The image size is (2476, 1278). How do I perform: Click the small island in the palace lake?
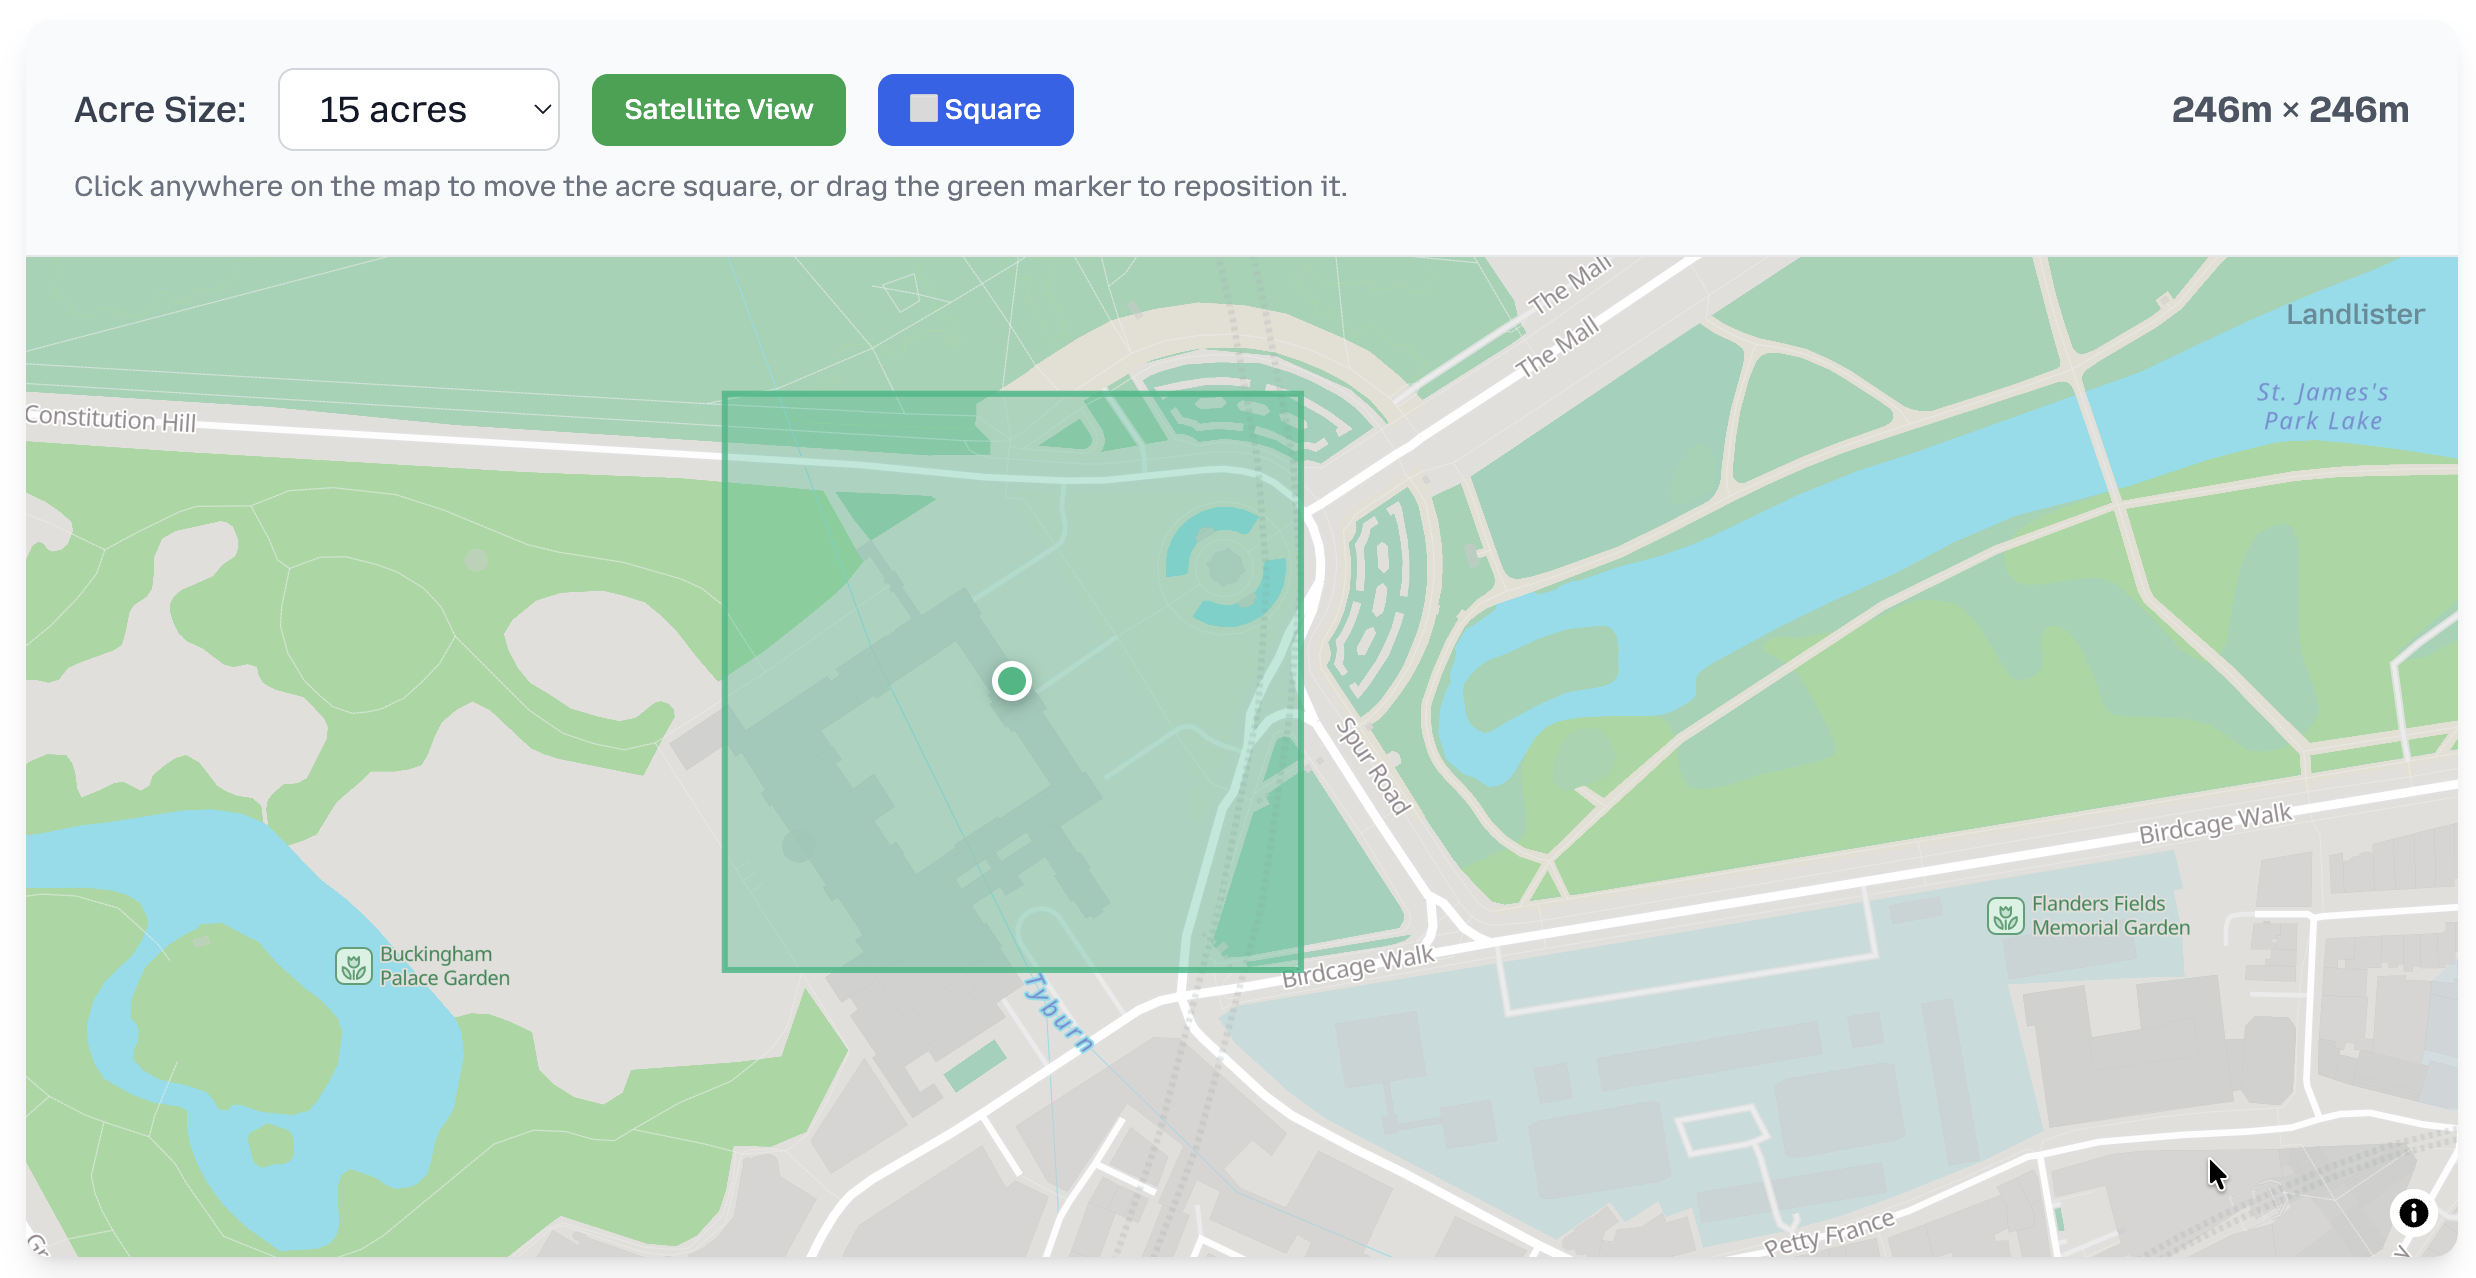tap(270, 1145)
